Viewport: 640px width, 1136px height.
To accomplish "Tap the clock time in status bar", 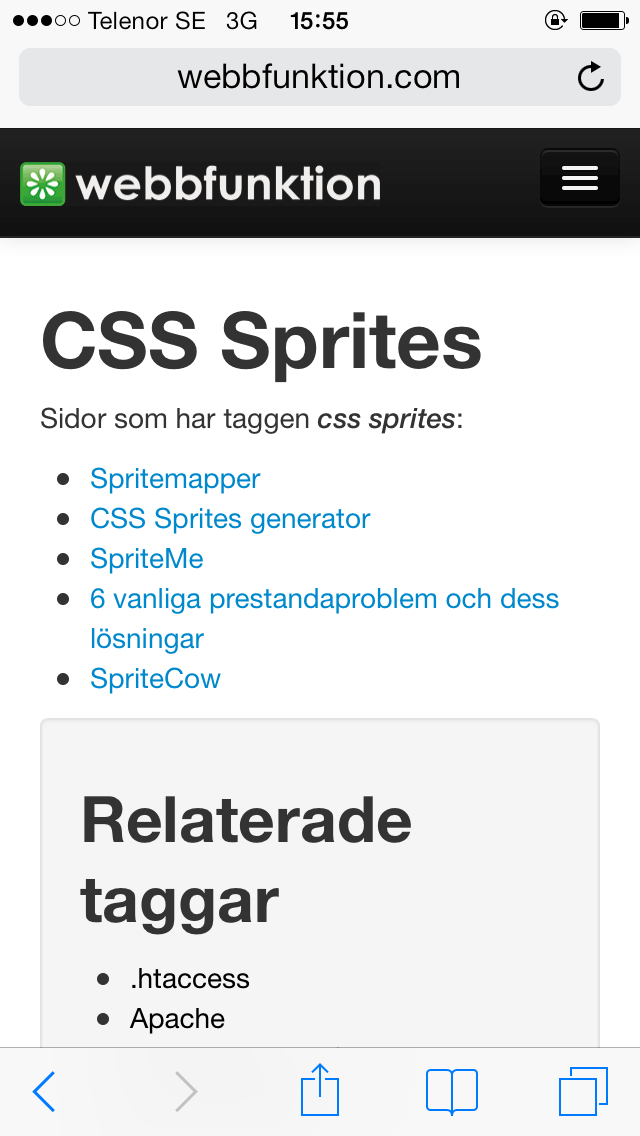I will tap(319, 20).
